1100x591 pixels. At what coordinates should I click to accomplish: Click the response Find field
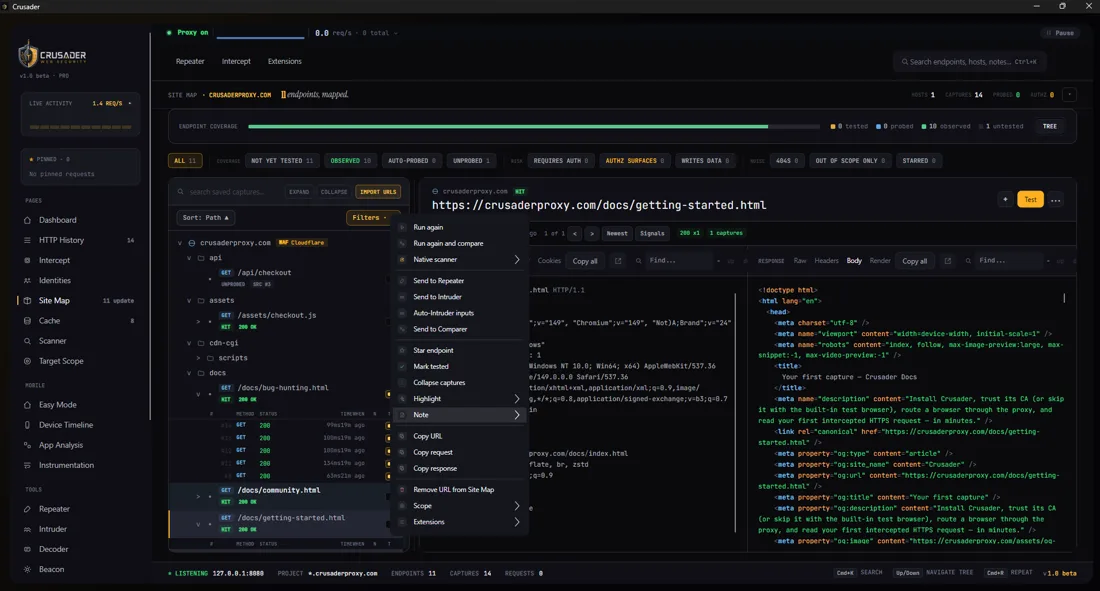(x=1008, y=260)
